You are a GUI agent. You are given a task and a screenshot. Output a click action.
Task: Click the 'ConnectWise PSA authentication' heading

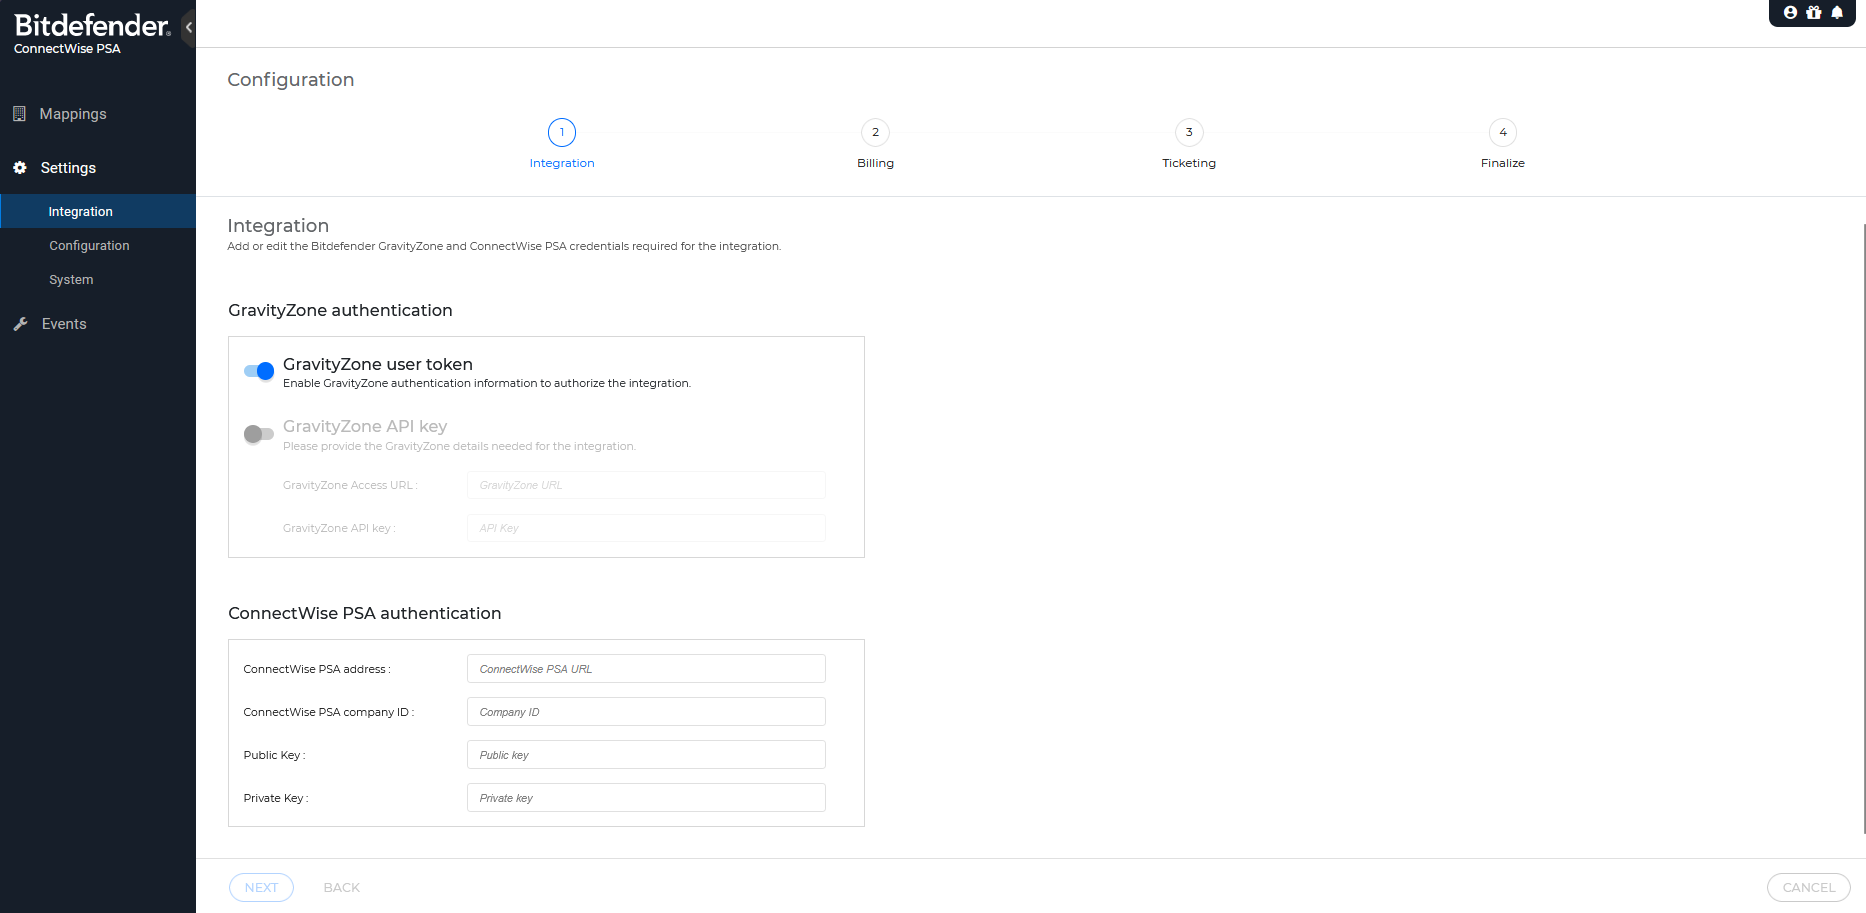pyautogui.click(x=365, y=613)
